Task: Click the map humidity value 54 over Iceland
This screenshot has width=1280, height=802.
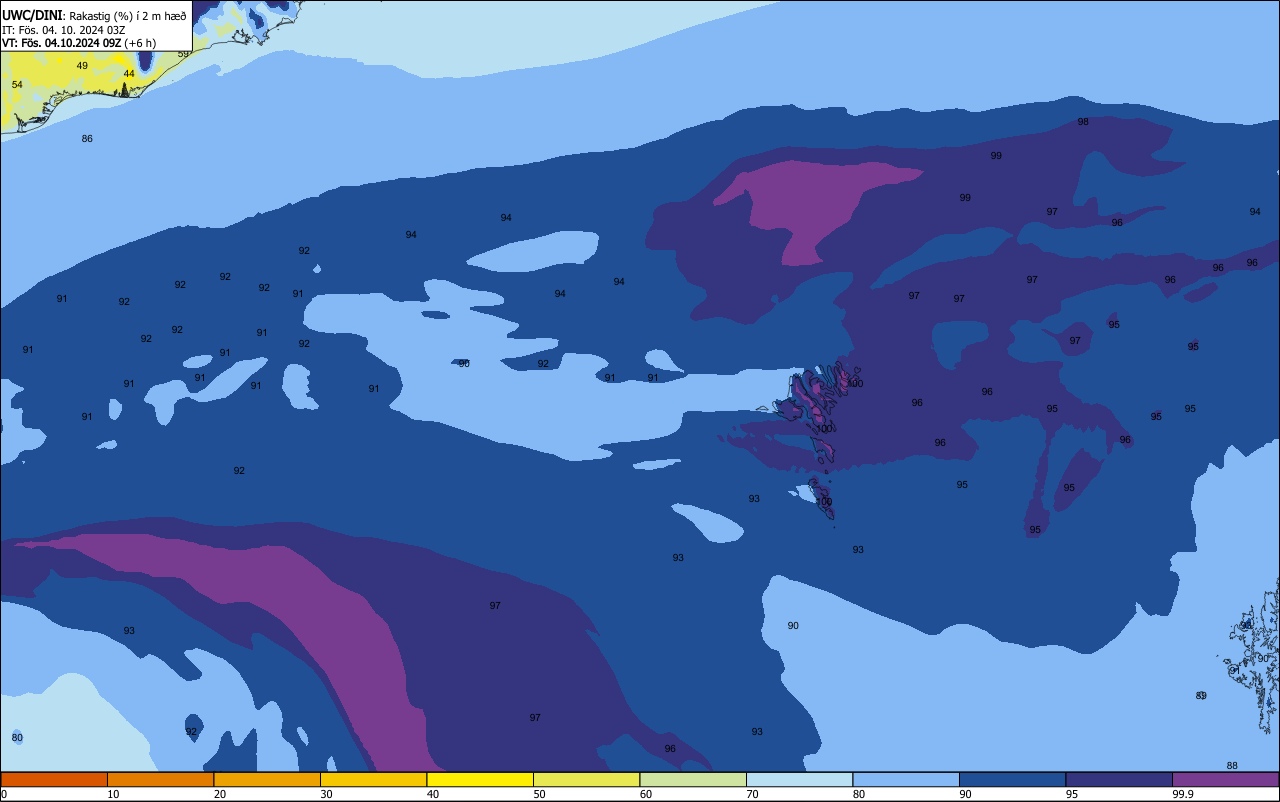Action: coord(17,85)
